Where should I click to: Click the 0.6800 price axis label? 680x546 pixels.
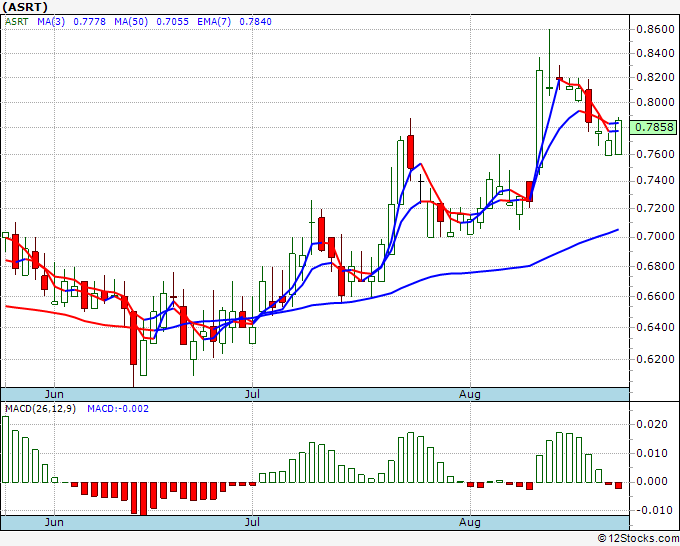655,266
